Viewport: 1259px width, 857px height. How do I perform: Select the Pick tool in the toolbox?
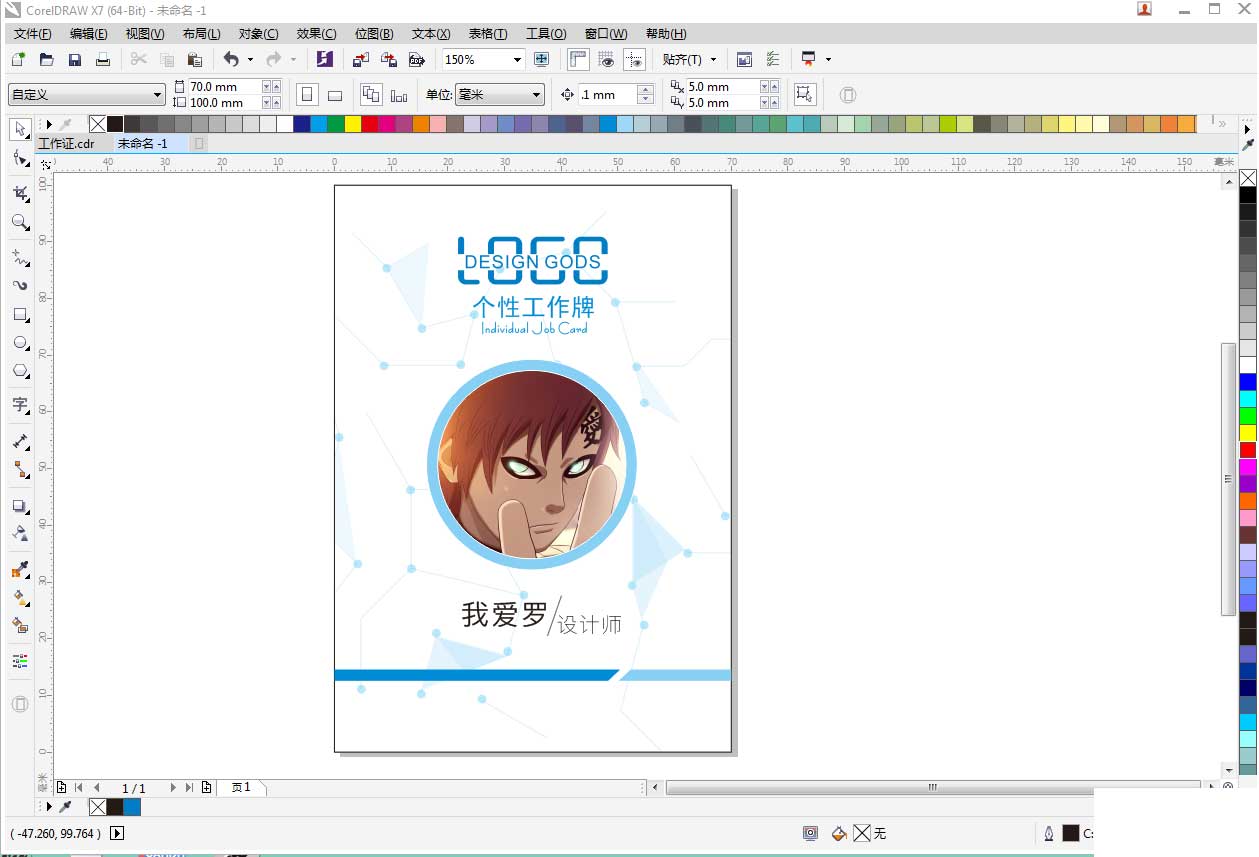[20, 129]
